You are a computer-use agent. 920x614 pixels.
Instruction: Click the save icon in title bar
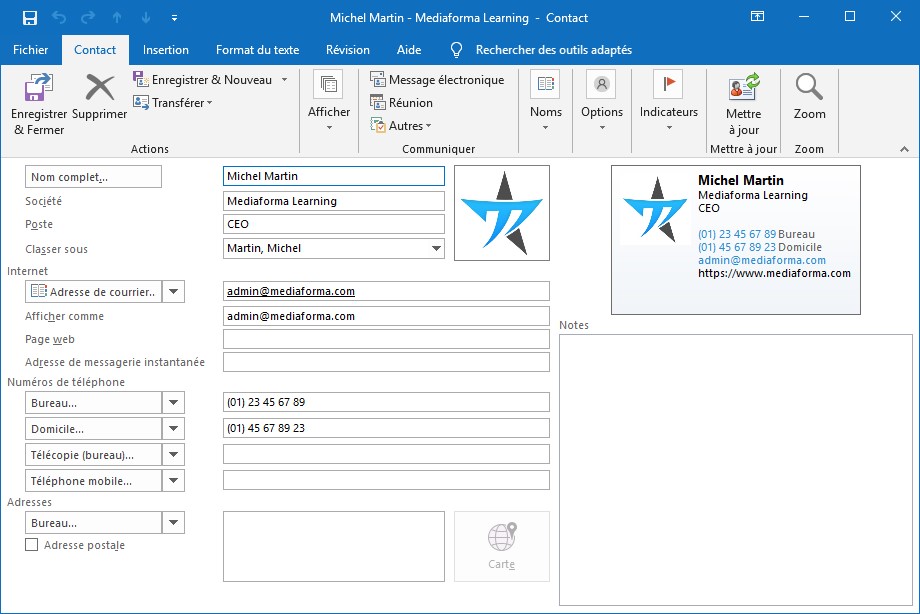(x=29, y=18)
